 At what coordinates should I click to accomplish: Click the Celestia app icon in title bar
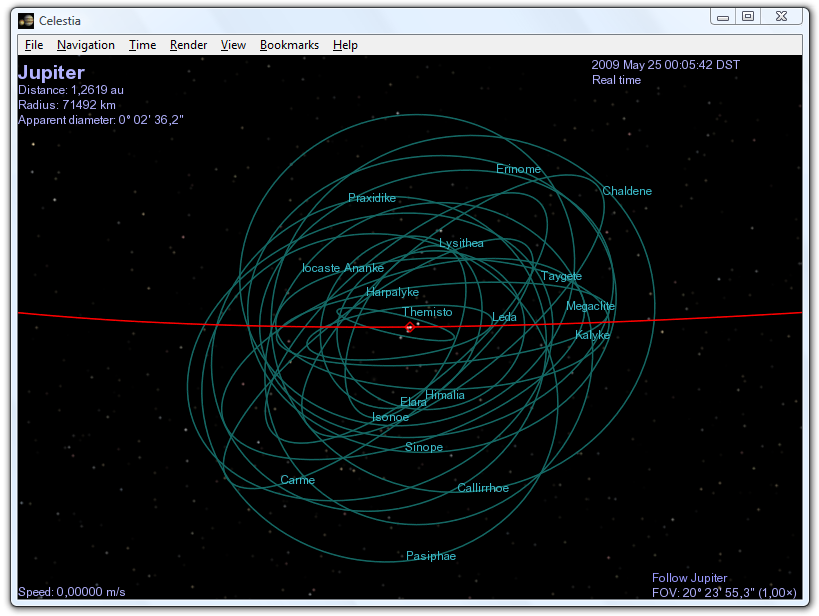26,21
